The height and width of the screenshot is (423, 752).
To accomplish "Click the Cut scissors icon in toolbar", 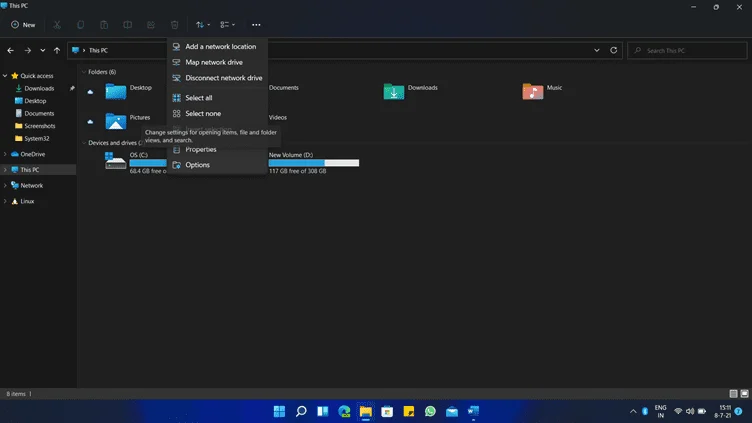I will tap(57, 25).
